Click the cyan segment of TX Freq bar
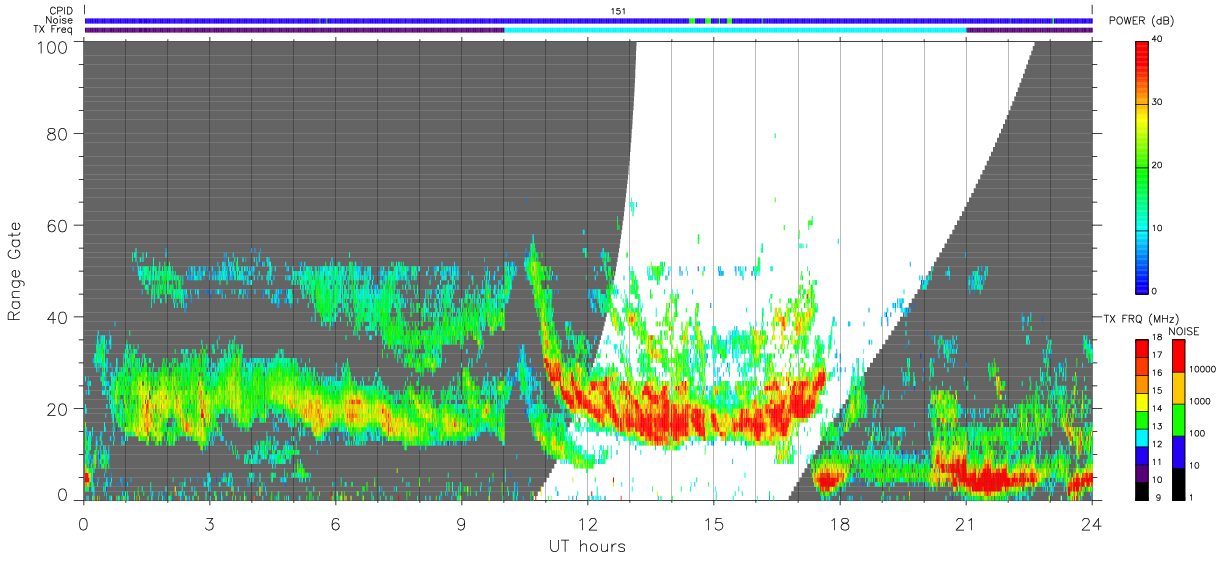 (x=735, y=30)
